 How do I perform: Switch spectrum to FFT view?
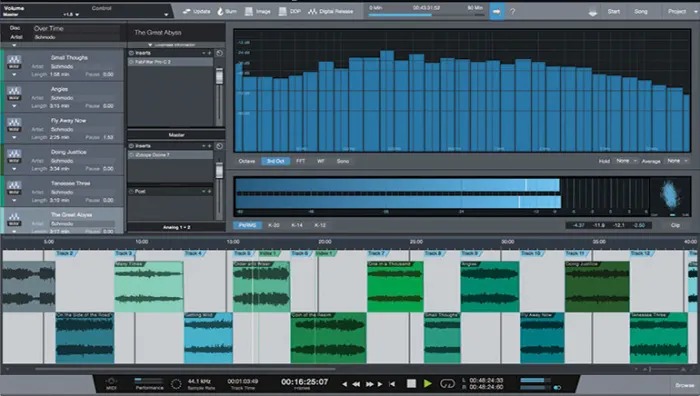pos(300,161)
